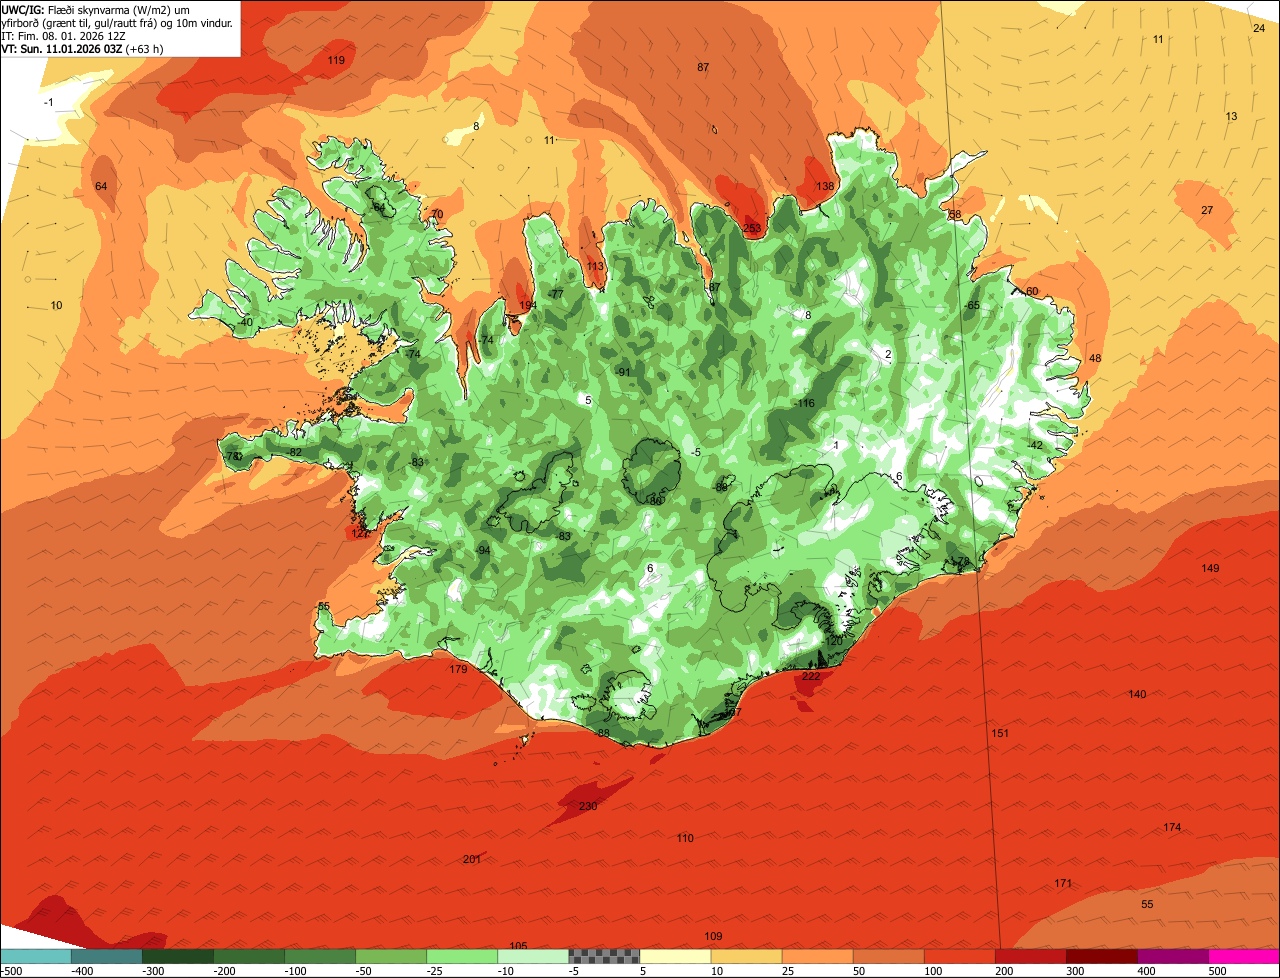Select the value 174 in the southeast ocean
Viewport: 1280px width, 978px height.
coord(1172,827)
